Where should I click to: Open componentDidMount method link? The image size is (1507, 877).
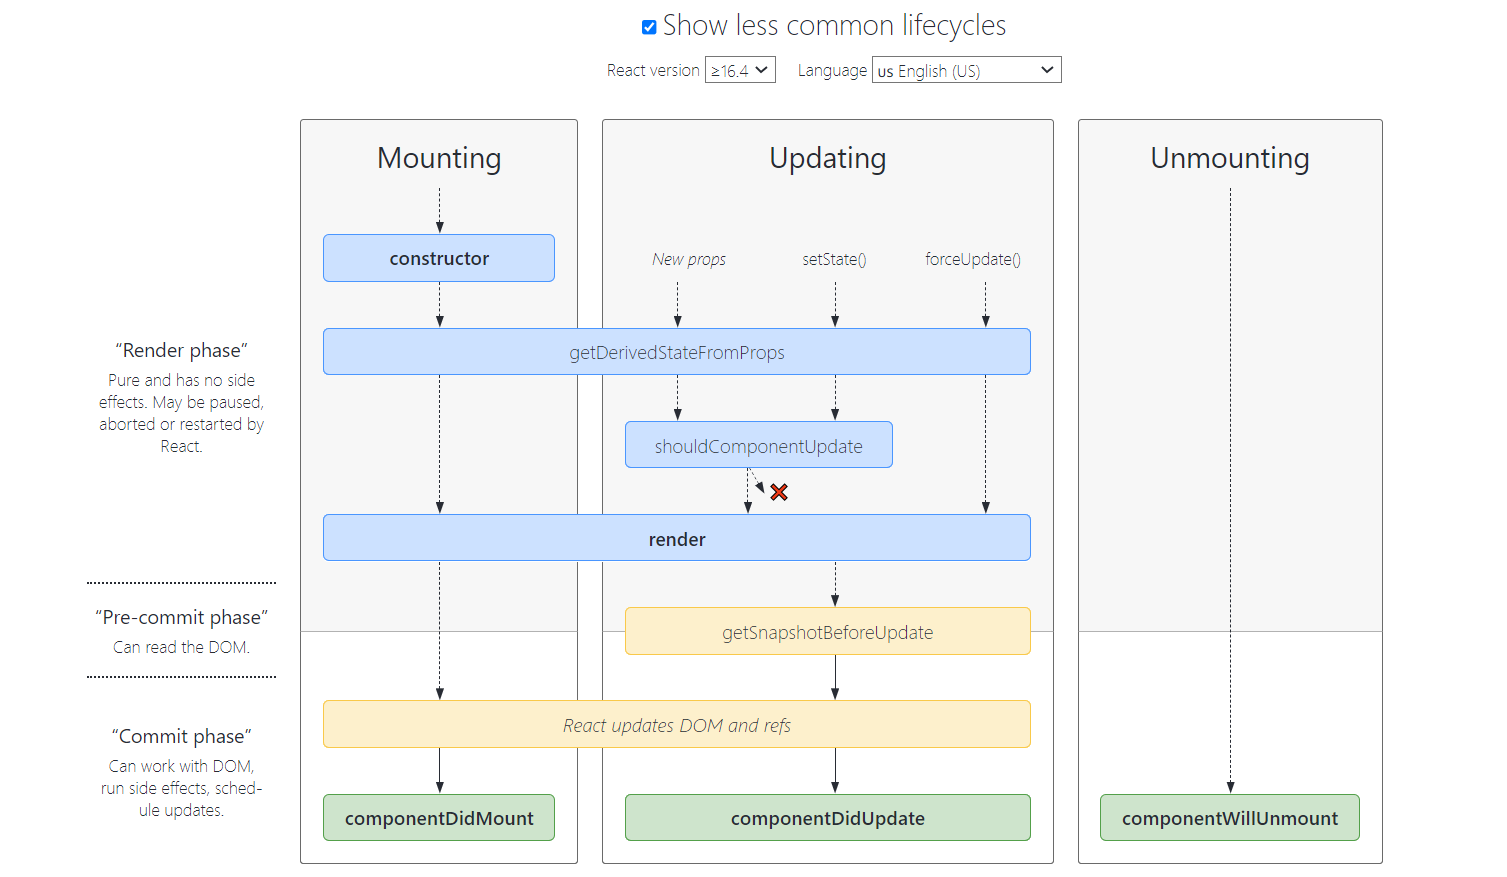(439, 817)
